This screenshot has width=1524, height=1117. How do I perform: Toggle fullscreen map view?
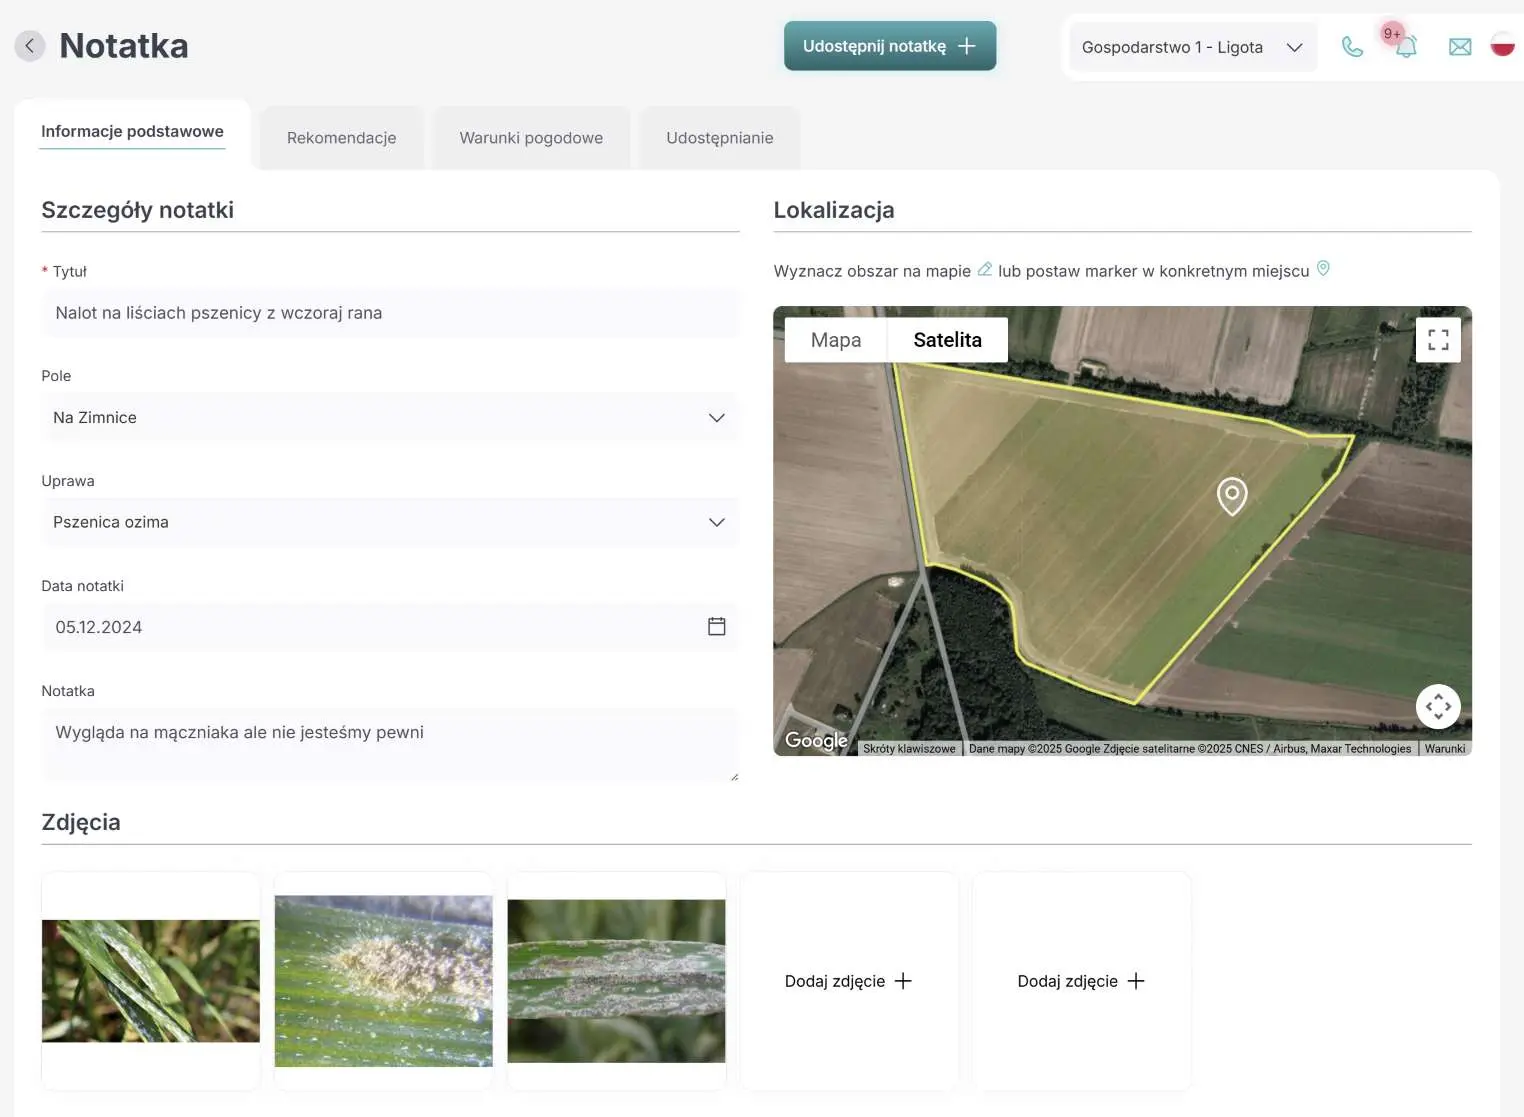pos(1438,340)
